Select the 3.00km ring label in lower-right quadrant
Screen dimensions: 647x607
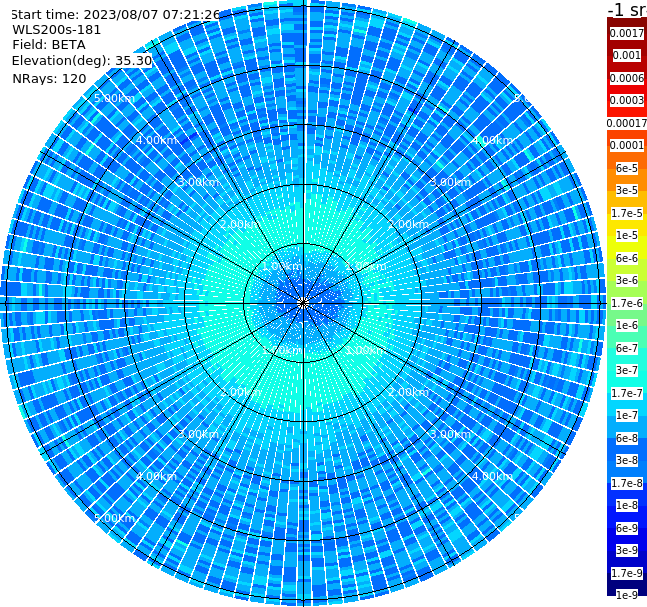(x=450, y=434)
